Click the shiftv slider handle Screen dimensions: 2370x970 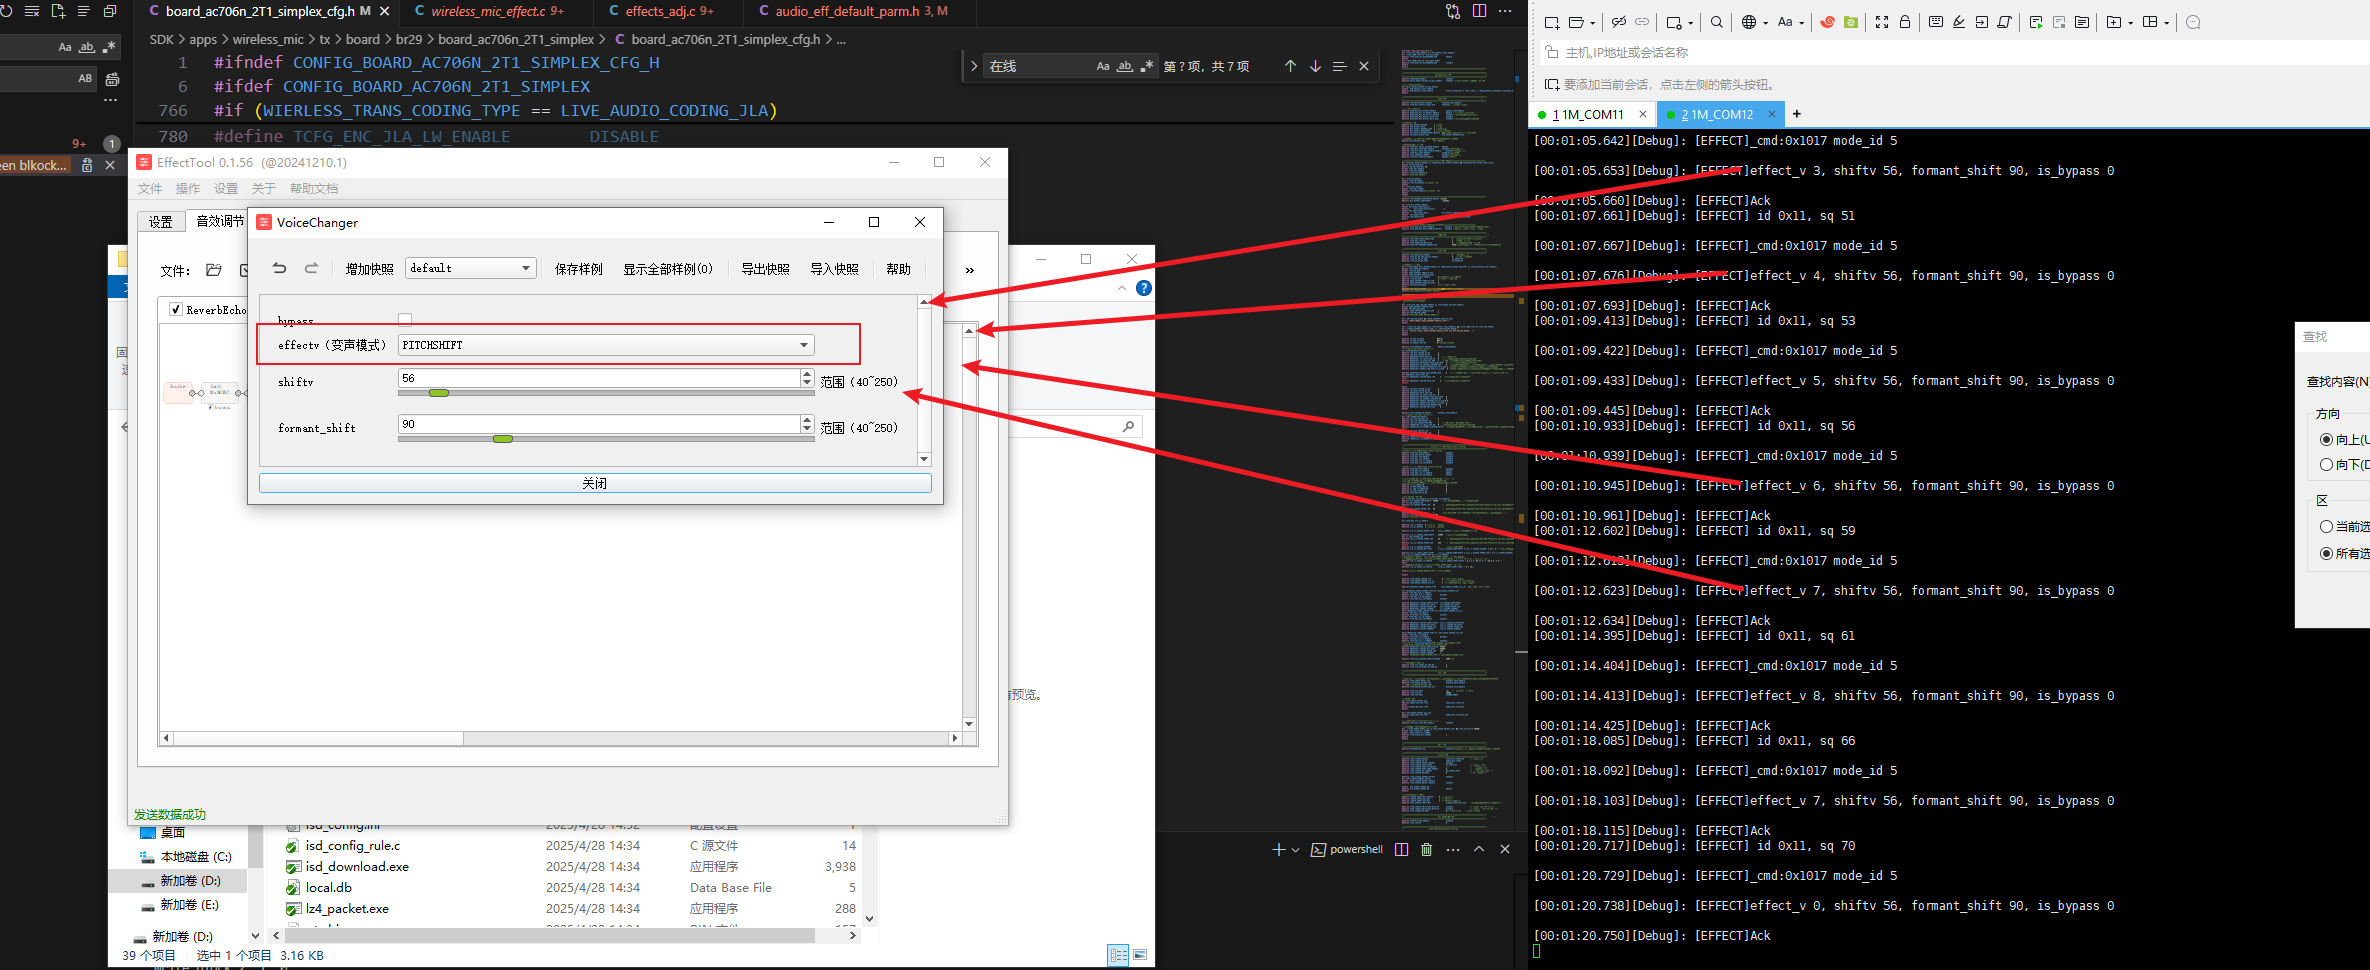click(438, 393)
